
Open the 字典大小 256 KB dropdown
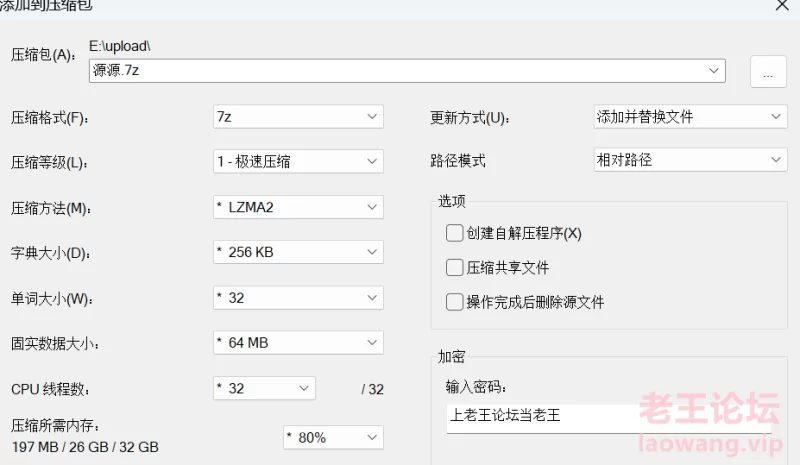coord(298,252)
